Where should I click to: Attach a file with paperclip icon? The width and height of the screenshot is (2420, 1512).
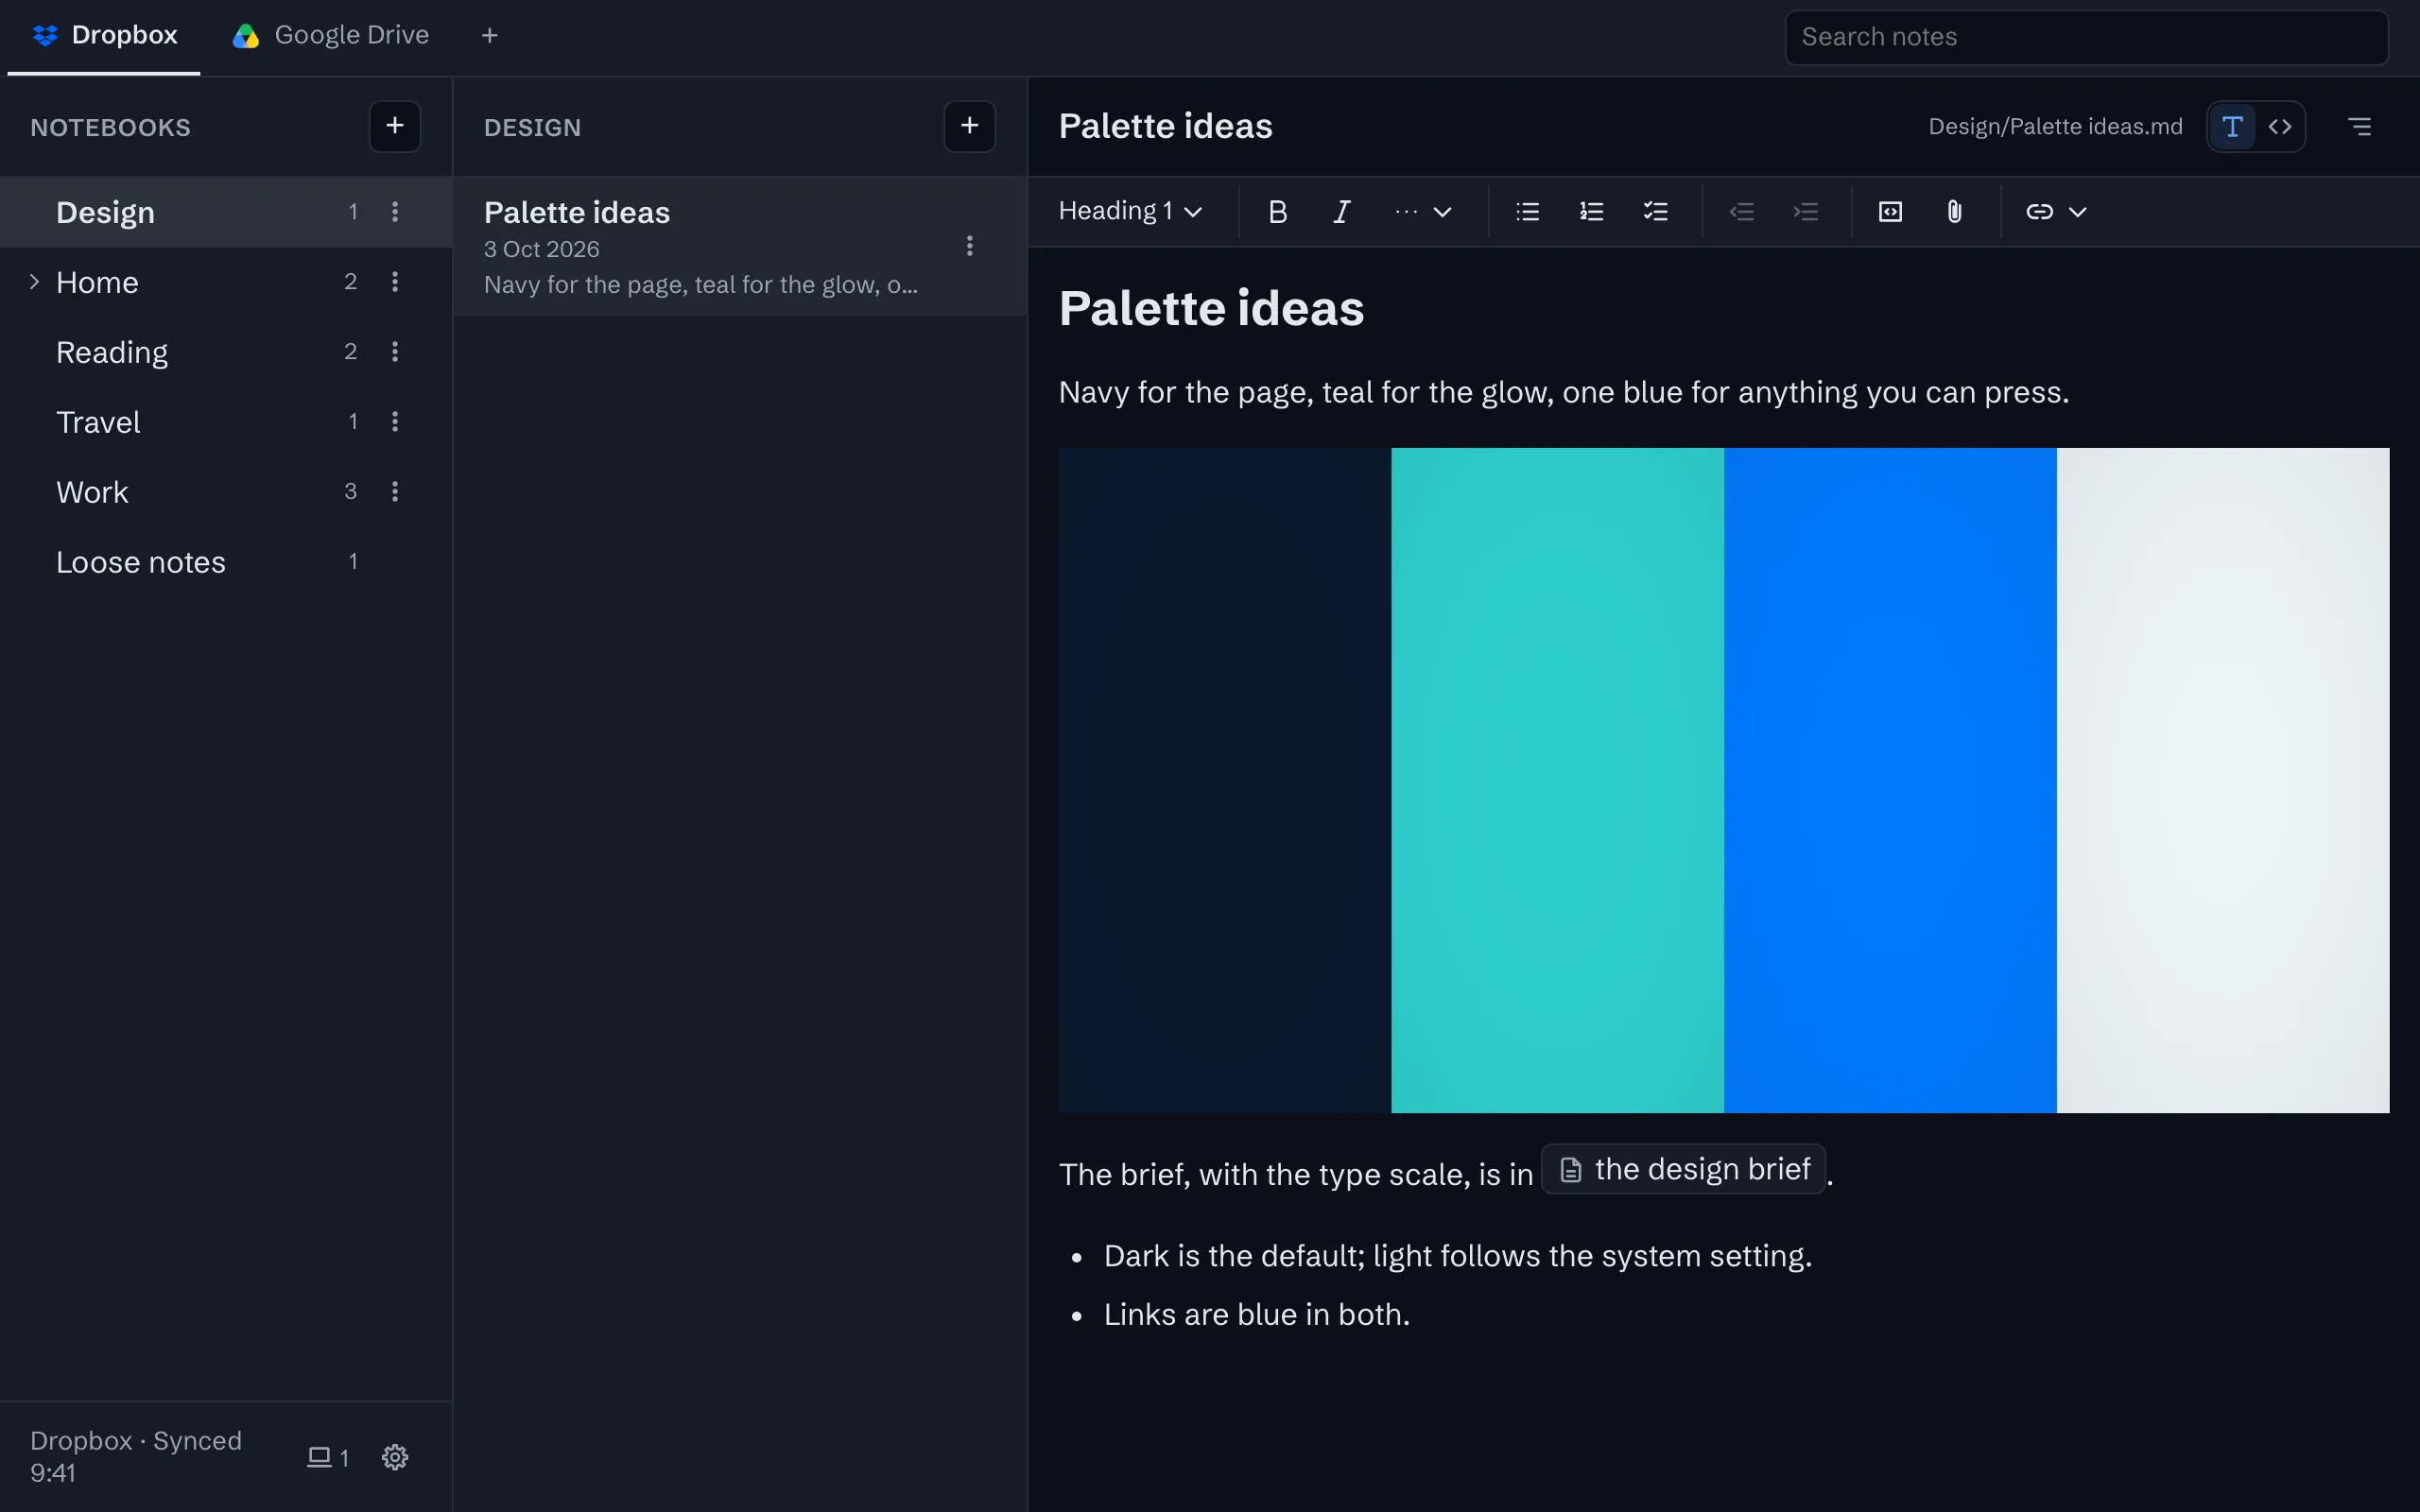1954,212
